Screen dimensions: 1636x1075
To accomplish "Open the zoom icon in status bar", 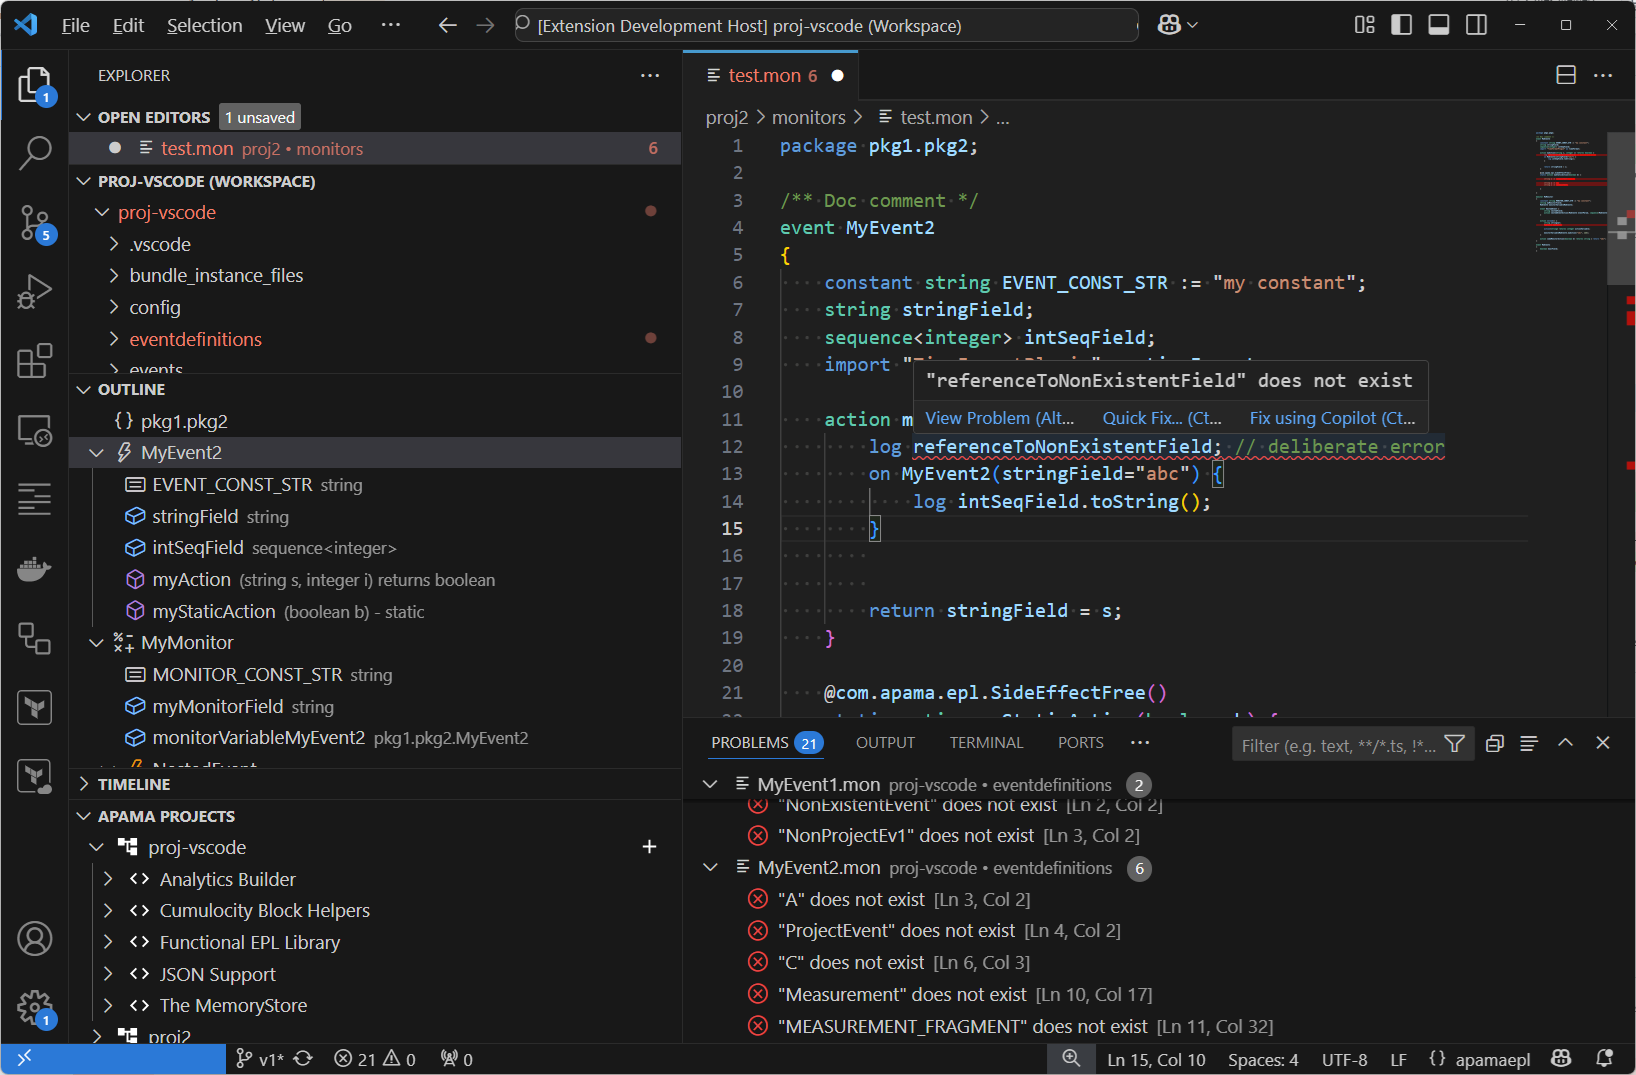I will 1071,1059.
